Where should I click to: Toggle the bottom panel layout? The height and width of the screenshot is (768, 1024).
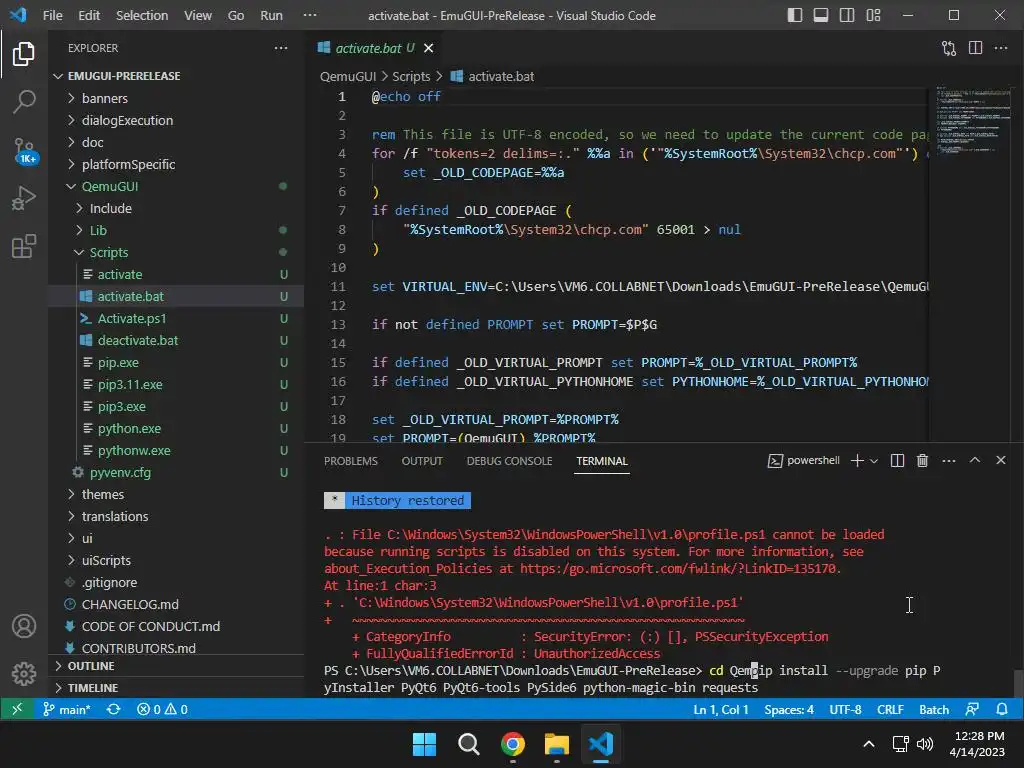pos(821,15)
